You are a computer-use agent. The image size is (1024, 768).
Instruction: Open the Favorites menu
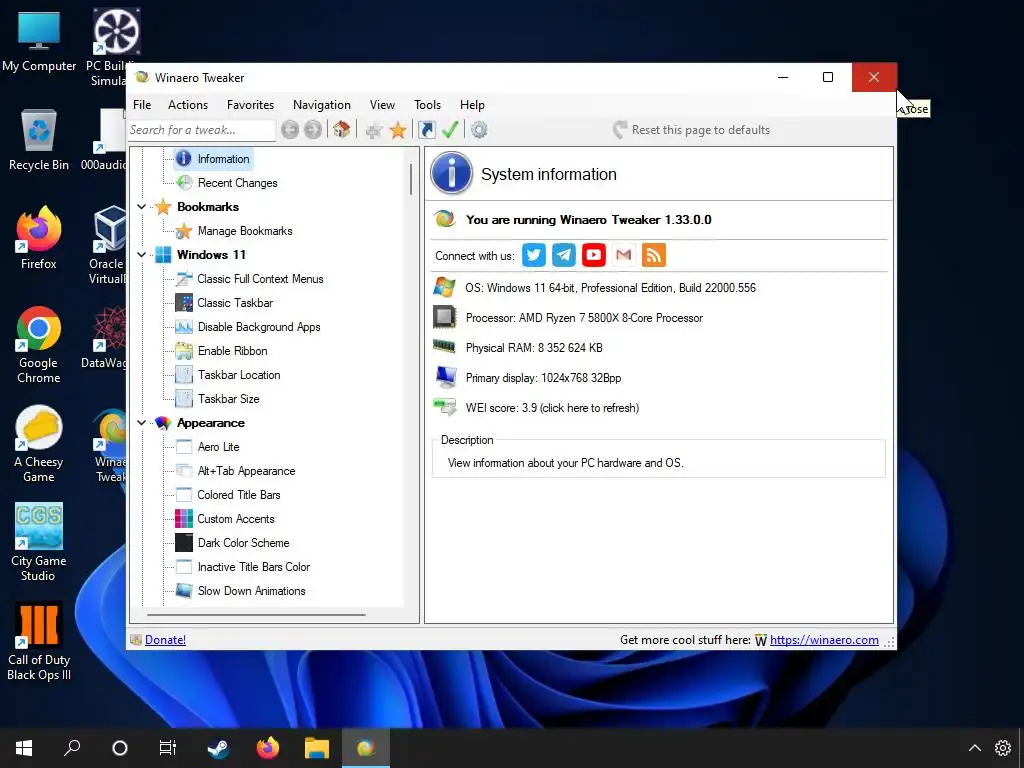pyautogui.click(x=250, y=104)
